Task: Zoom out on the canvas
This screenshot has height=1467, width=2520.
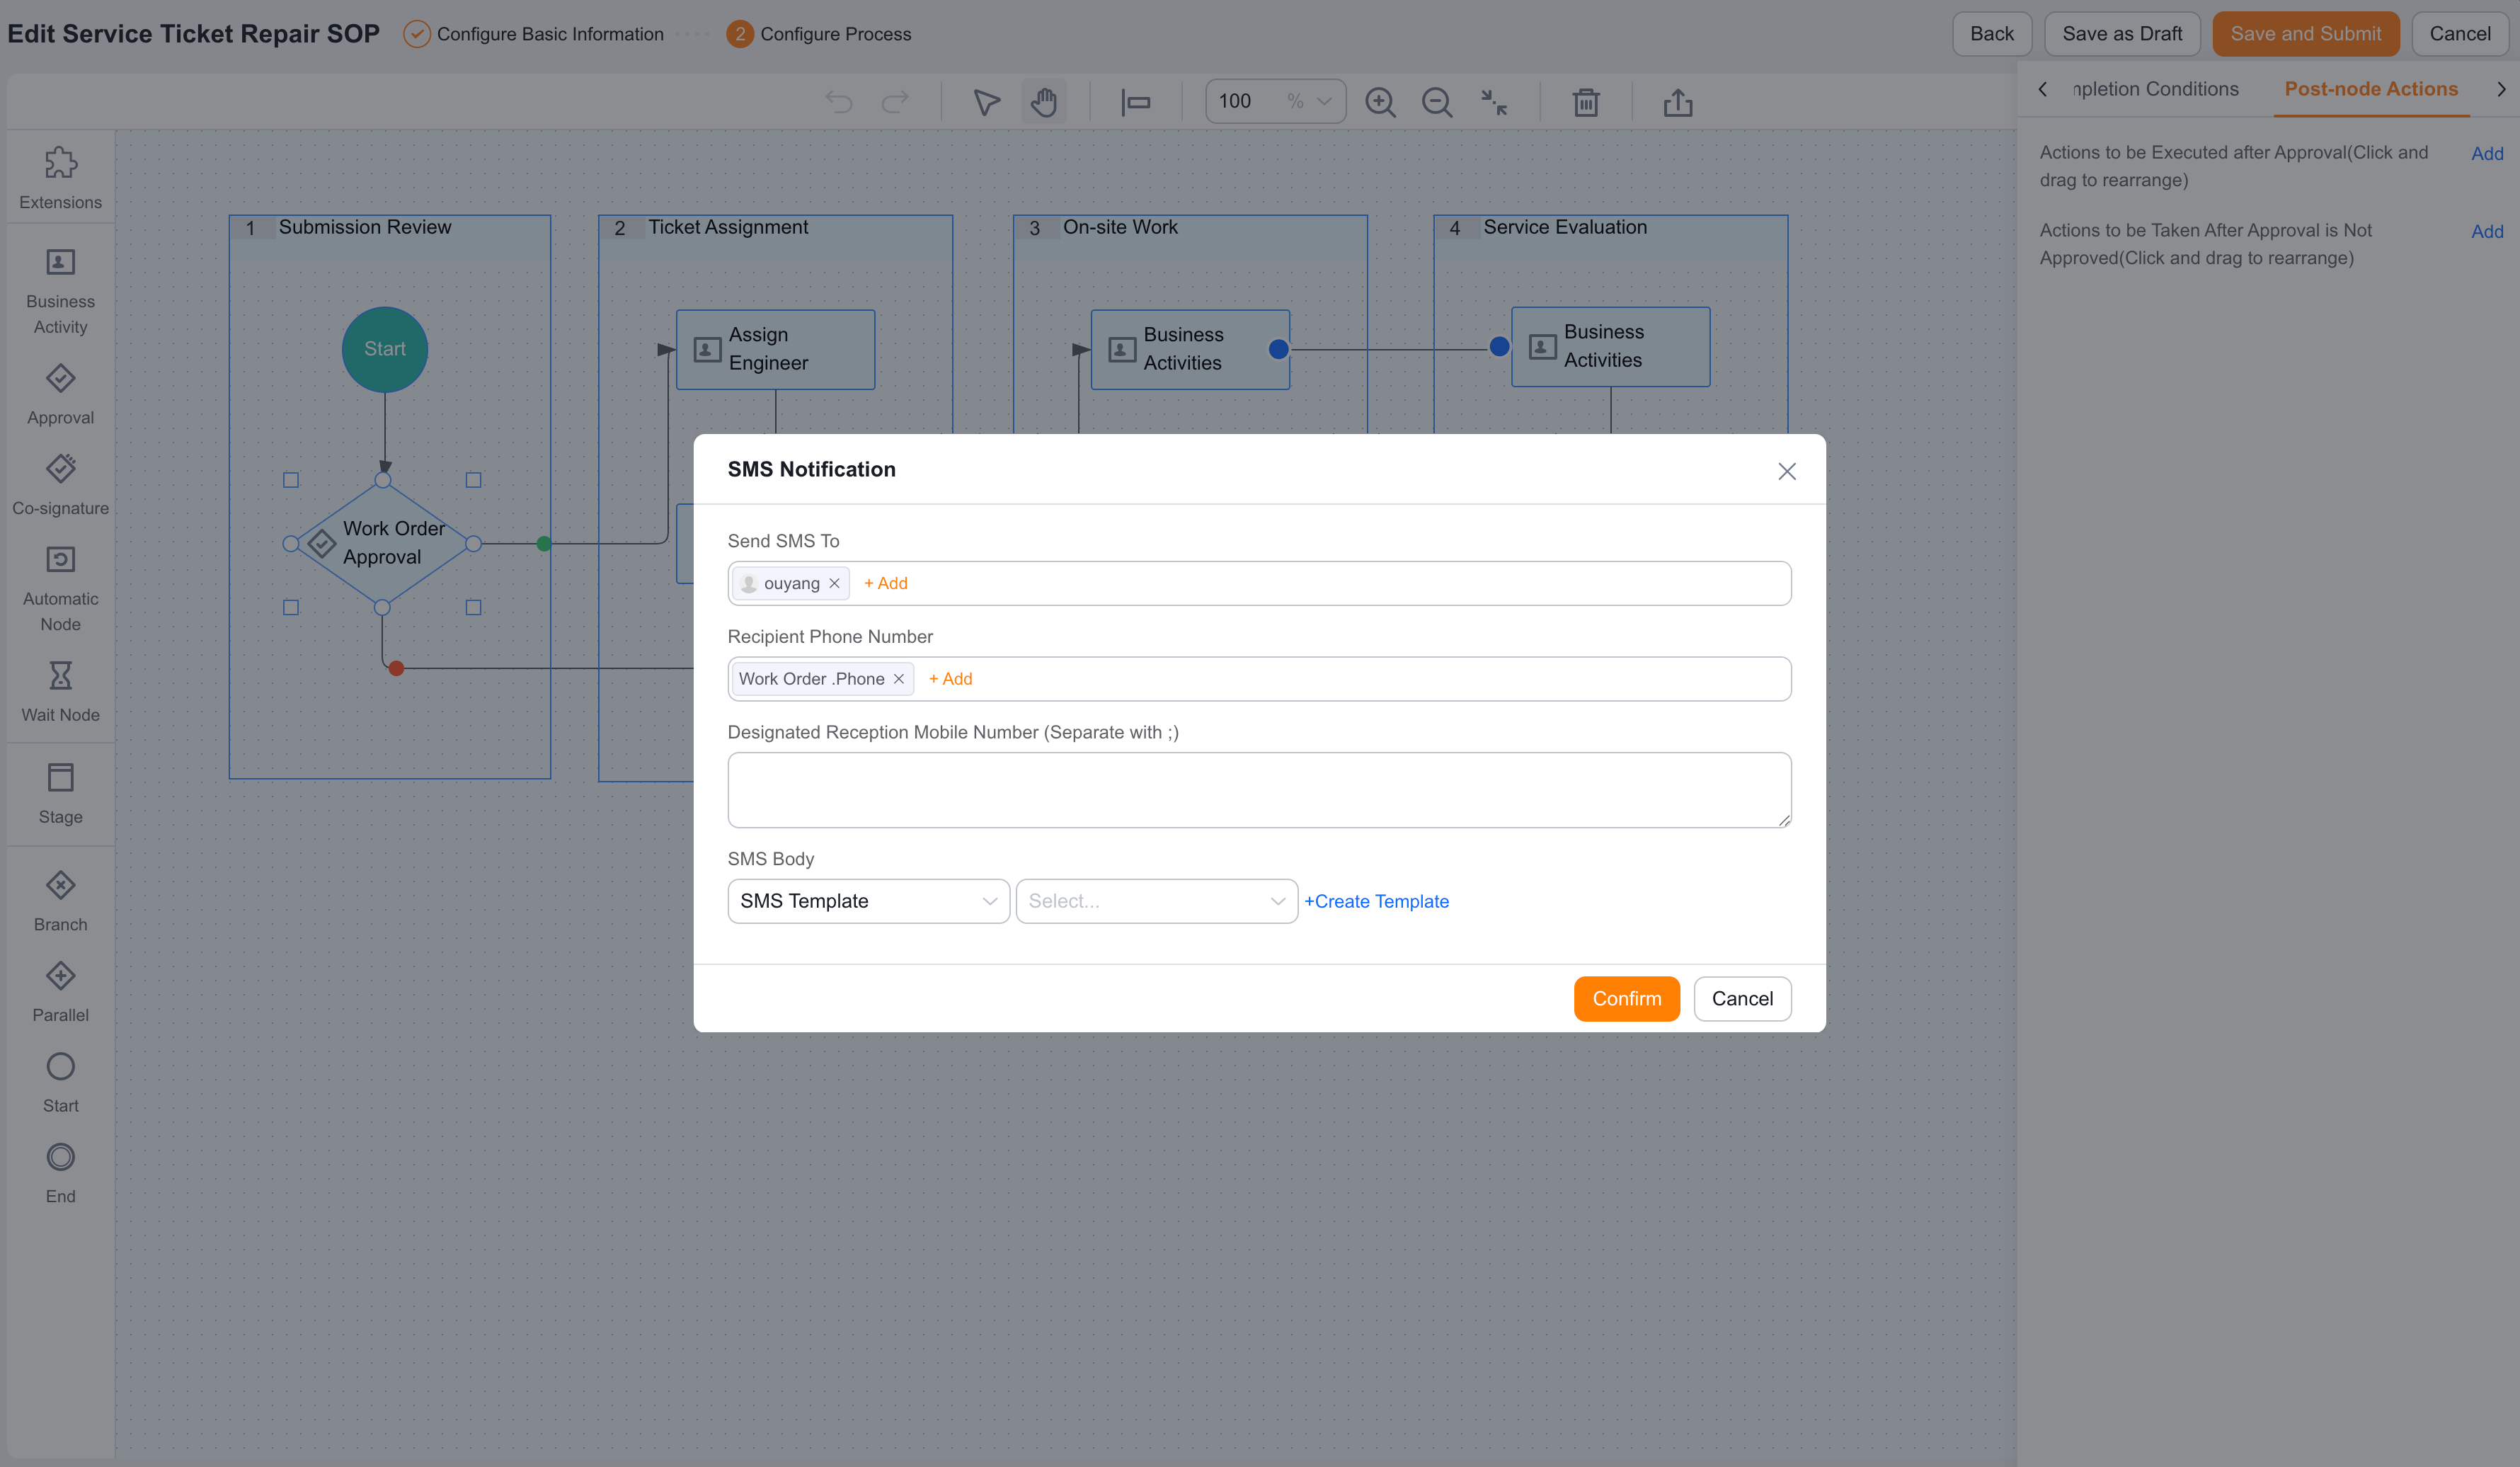Action: tap(1437, 102)
